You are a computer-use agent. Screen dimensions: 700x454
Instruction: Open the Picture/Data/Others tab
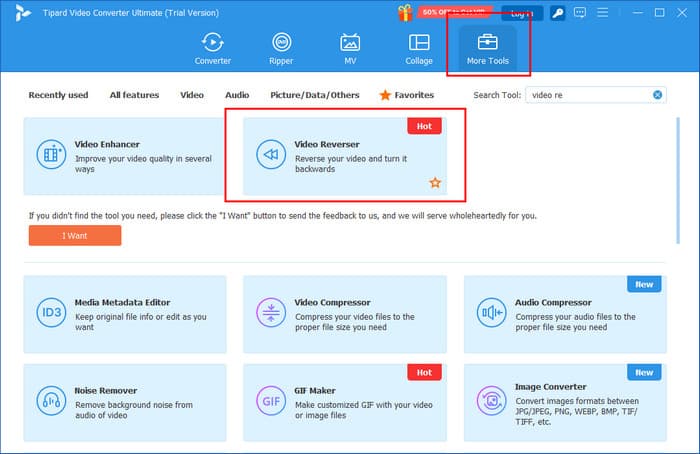pyautogui.click(x=313, y=95)
